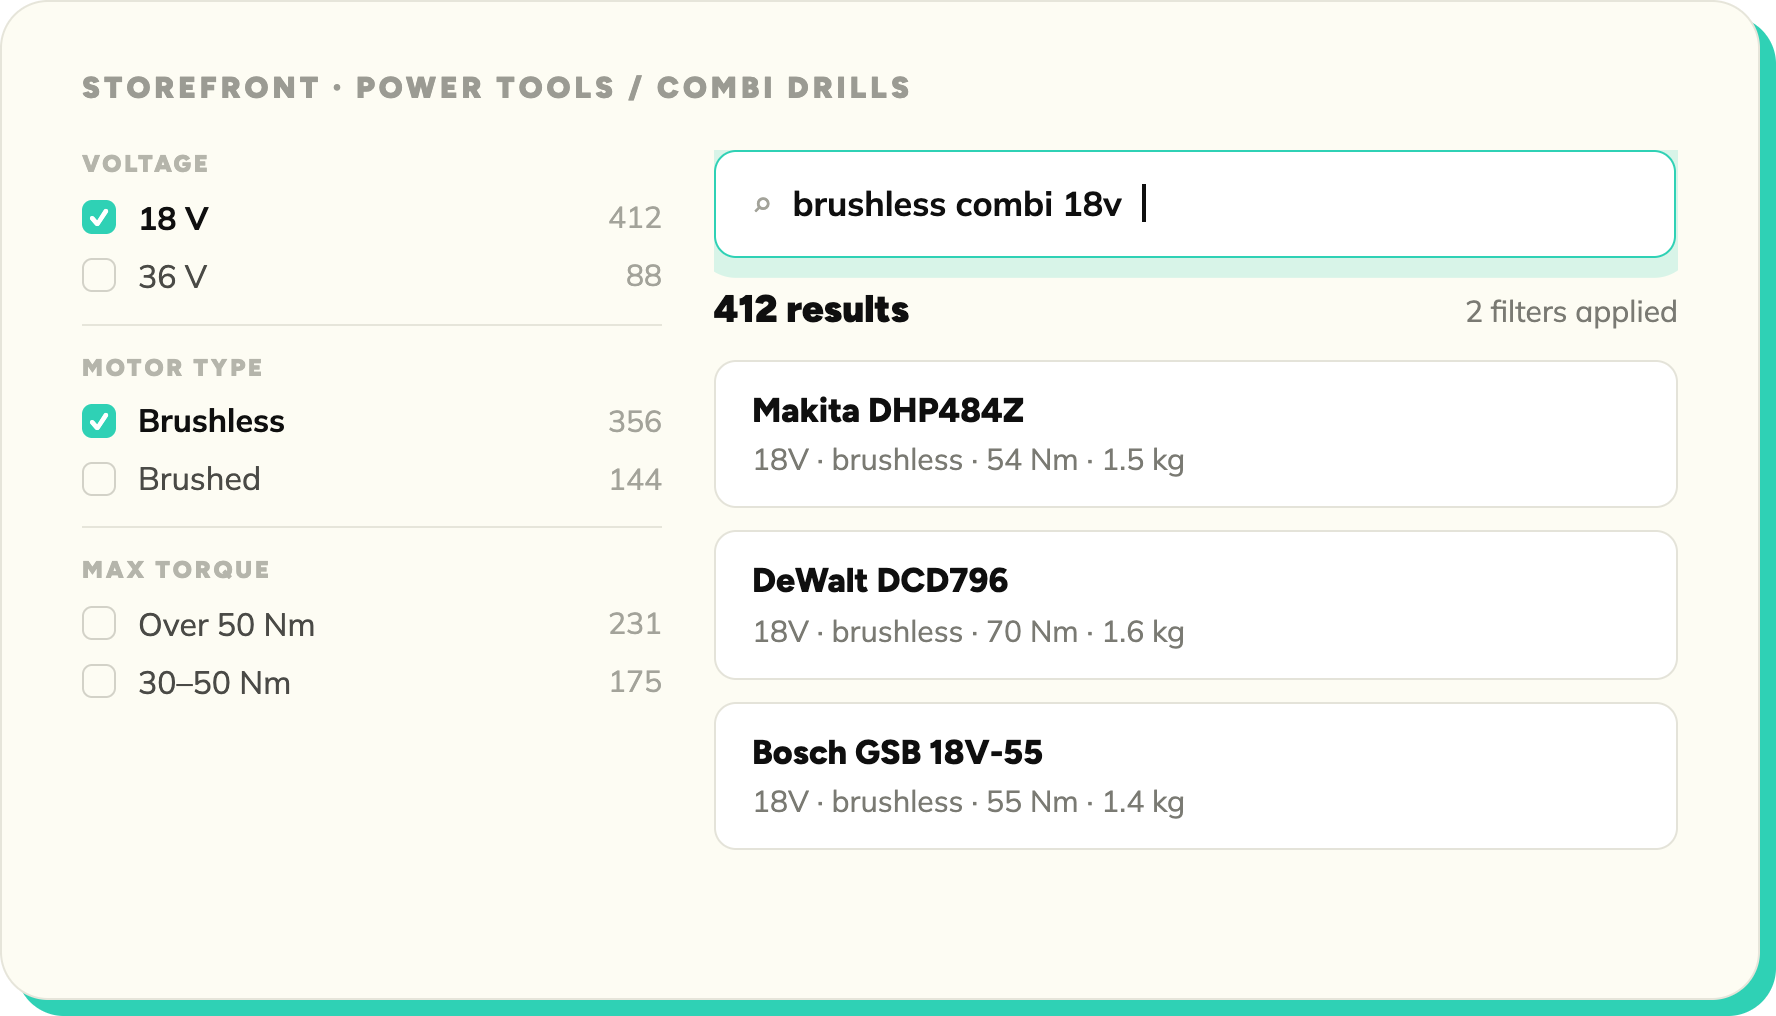Click the Over 50 Nm label
Viewport: 1776px width, 1016px height.
point(227,625)
